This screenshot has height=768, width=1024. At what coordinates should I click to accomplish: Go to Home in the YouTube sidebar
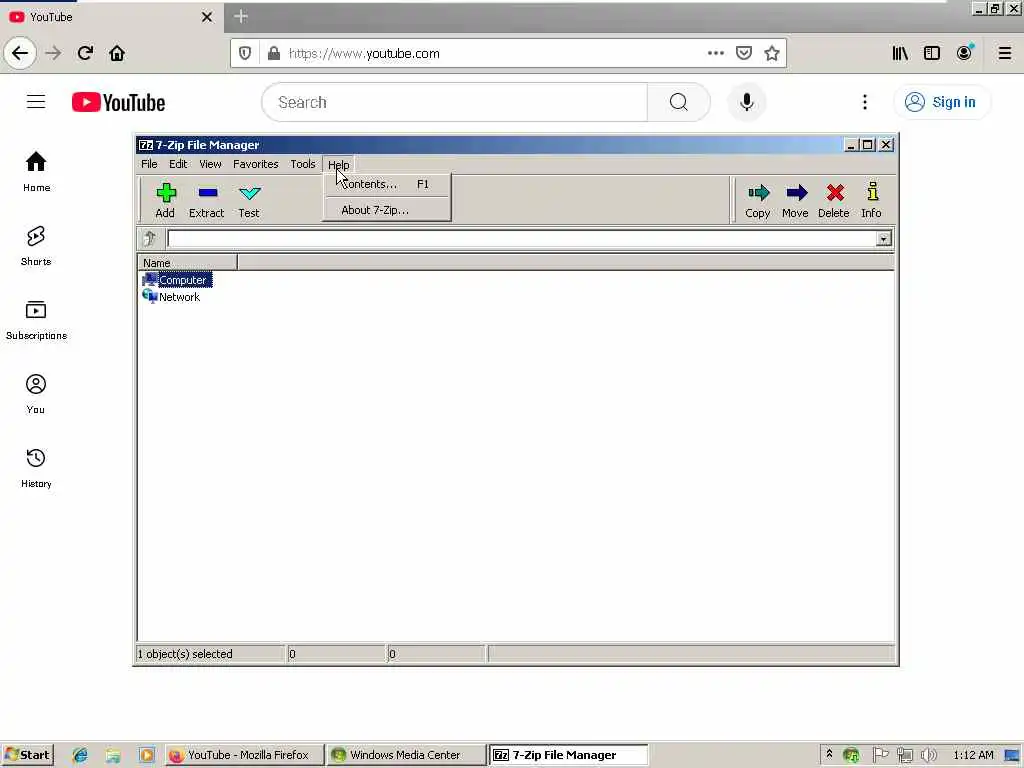[36, 172]
